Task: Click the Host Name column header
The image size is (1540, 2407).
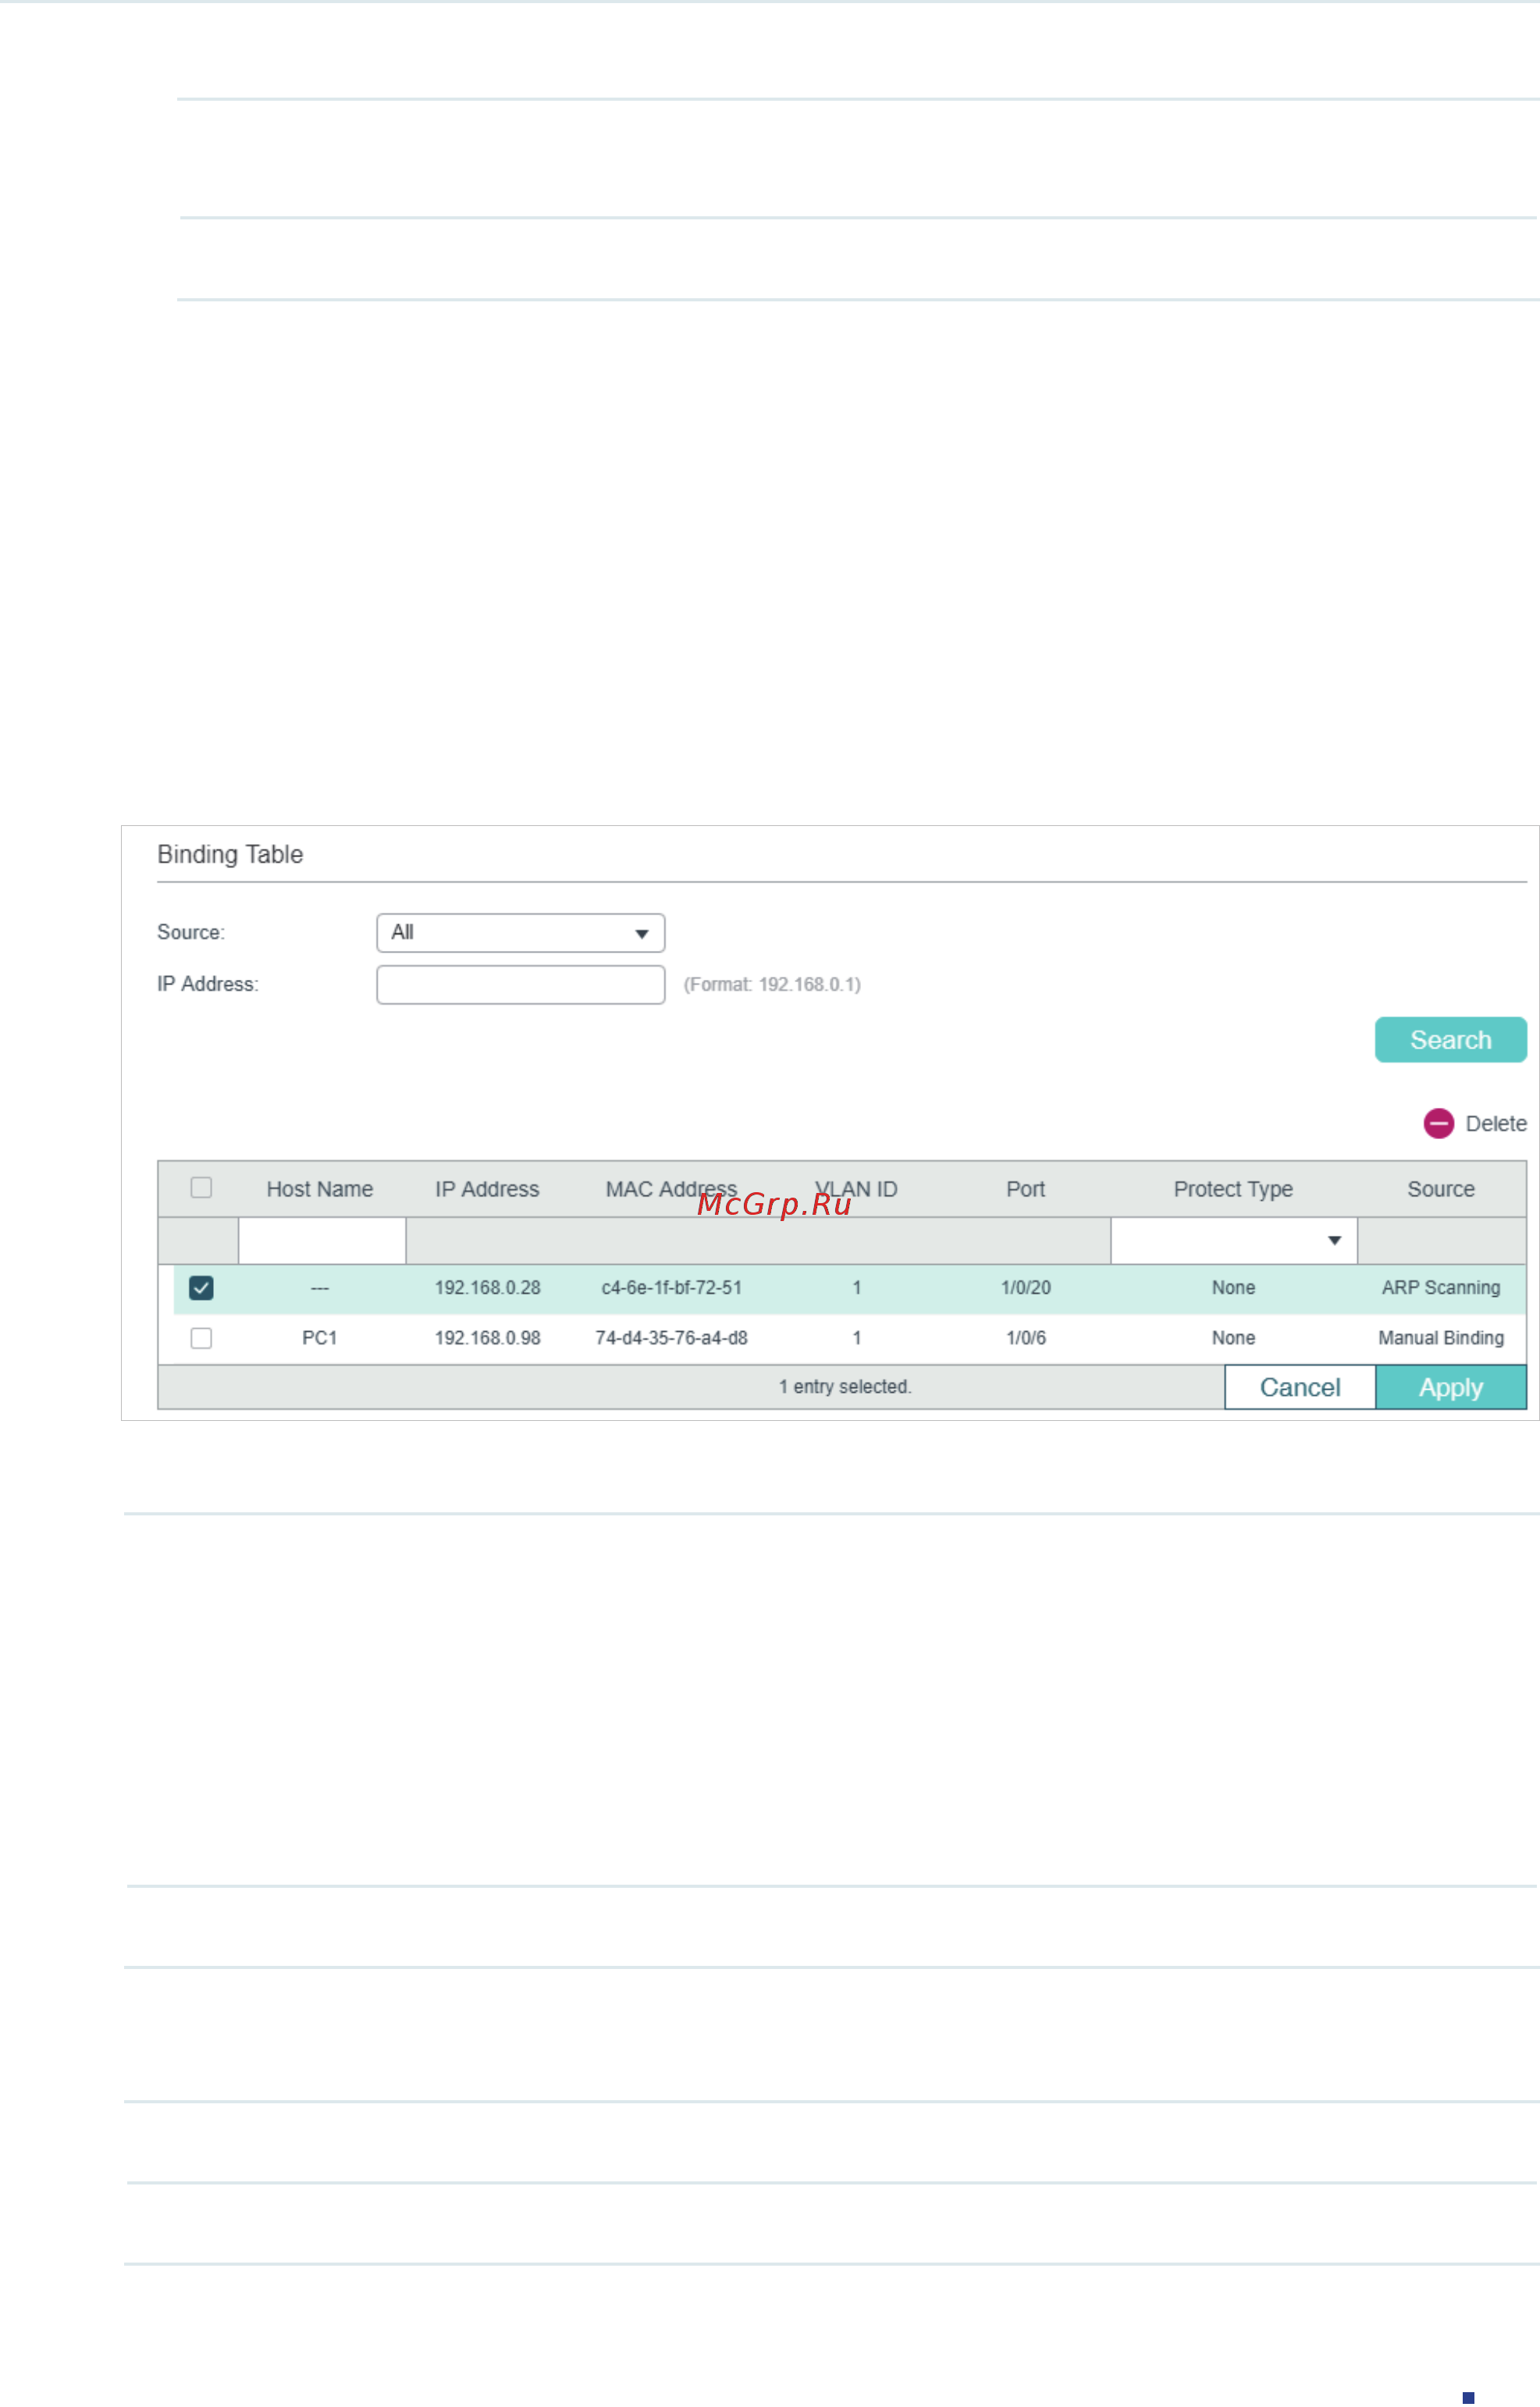Action: (319, 1188)
